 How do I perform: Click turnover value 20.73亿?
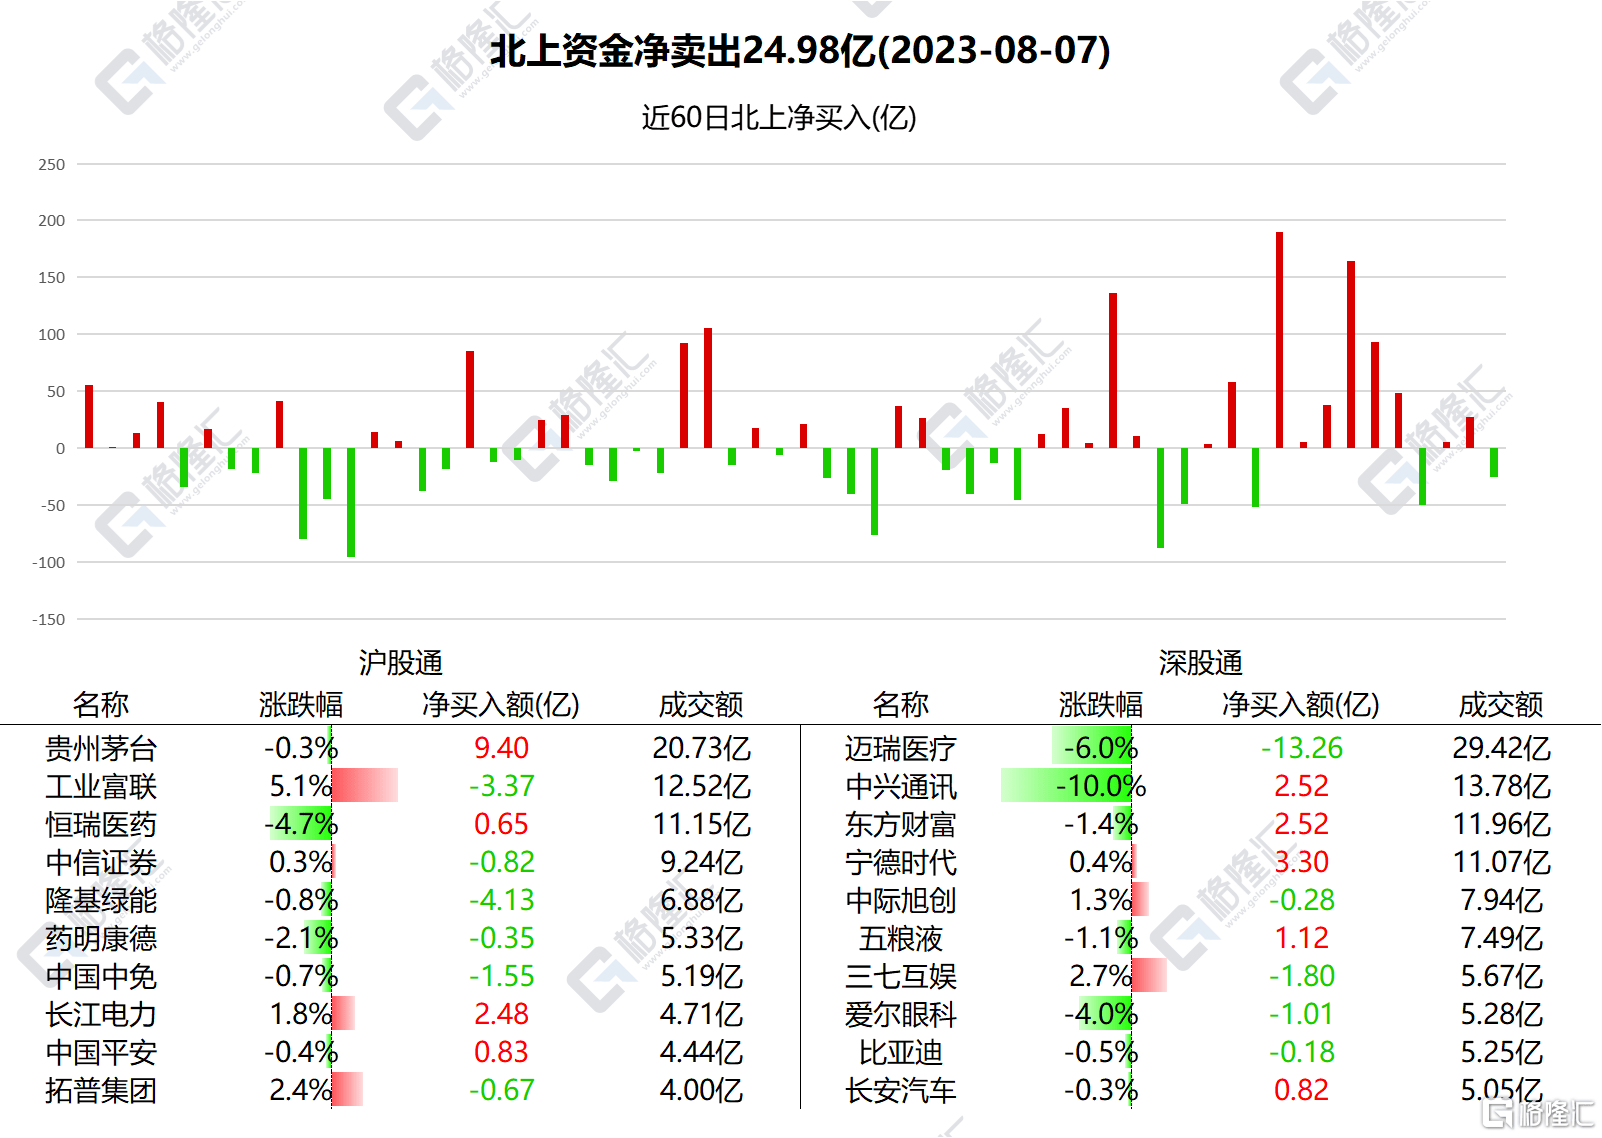pos(701,748)
